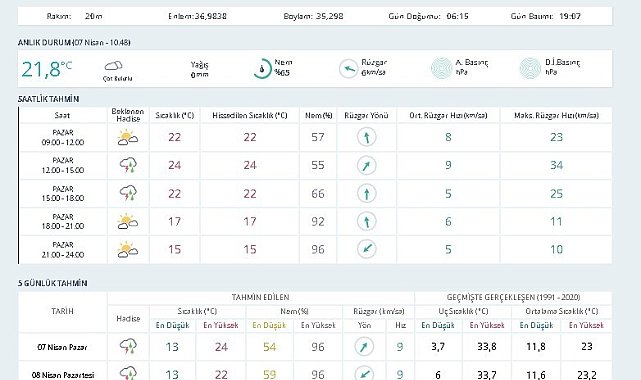Click the partly sunny icon for 18:00-21:00
The width and height of the screenshot is (641, 380).
tap(128, 221)
